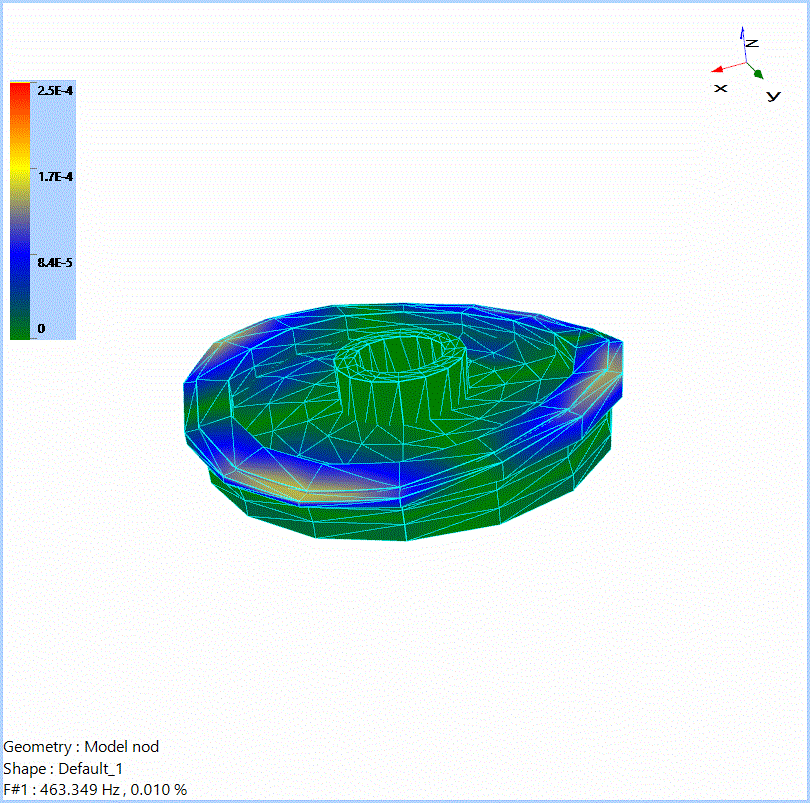Click the 1.7E-4 legend value

[x=55, y=177]
